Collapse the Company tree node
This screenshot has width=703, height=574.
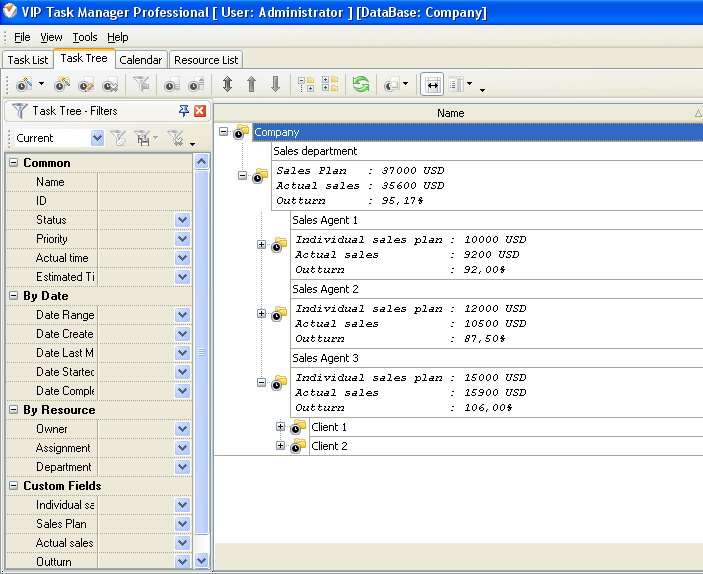223,131
